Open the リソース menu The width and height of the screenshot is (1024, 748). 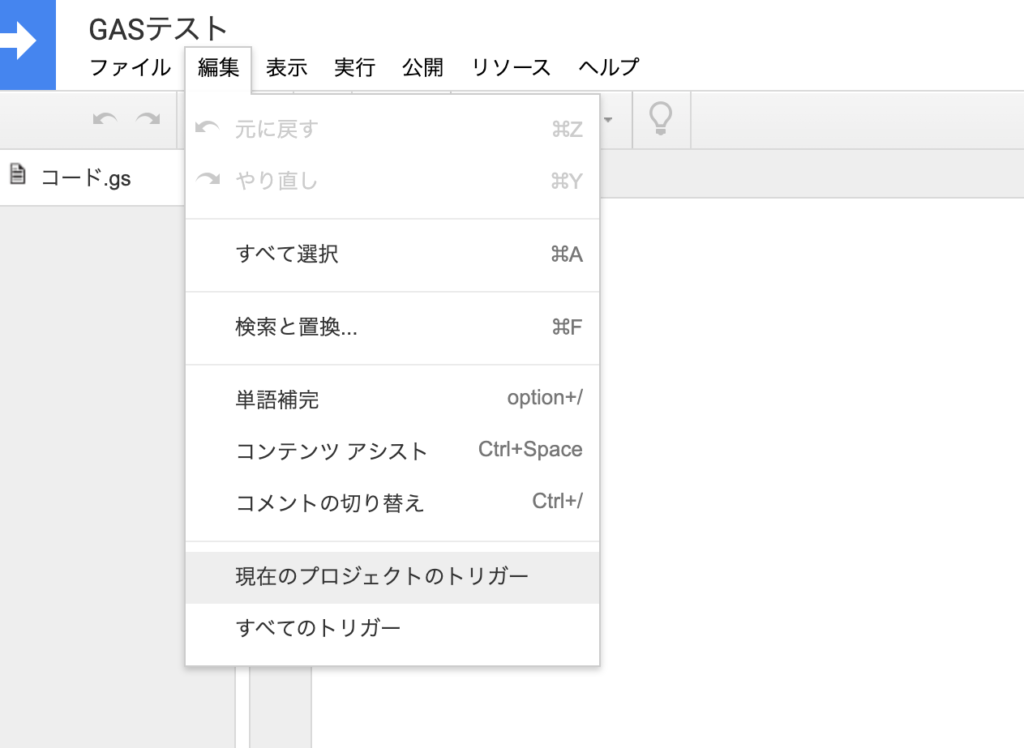(x=511, y=67)
